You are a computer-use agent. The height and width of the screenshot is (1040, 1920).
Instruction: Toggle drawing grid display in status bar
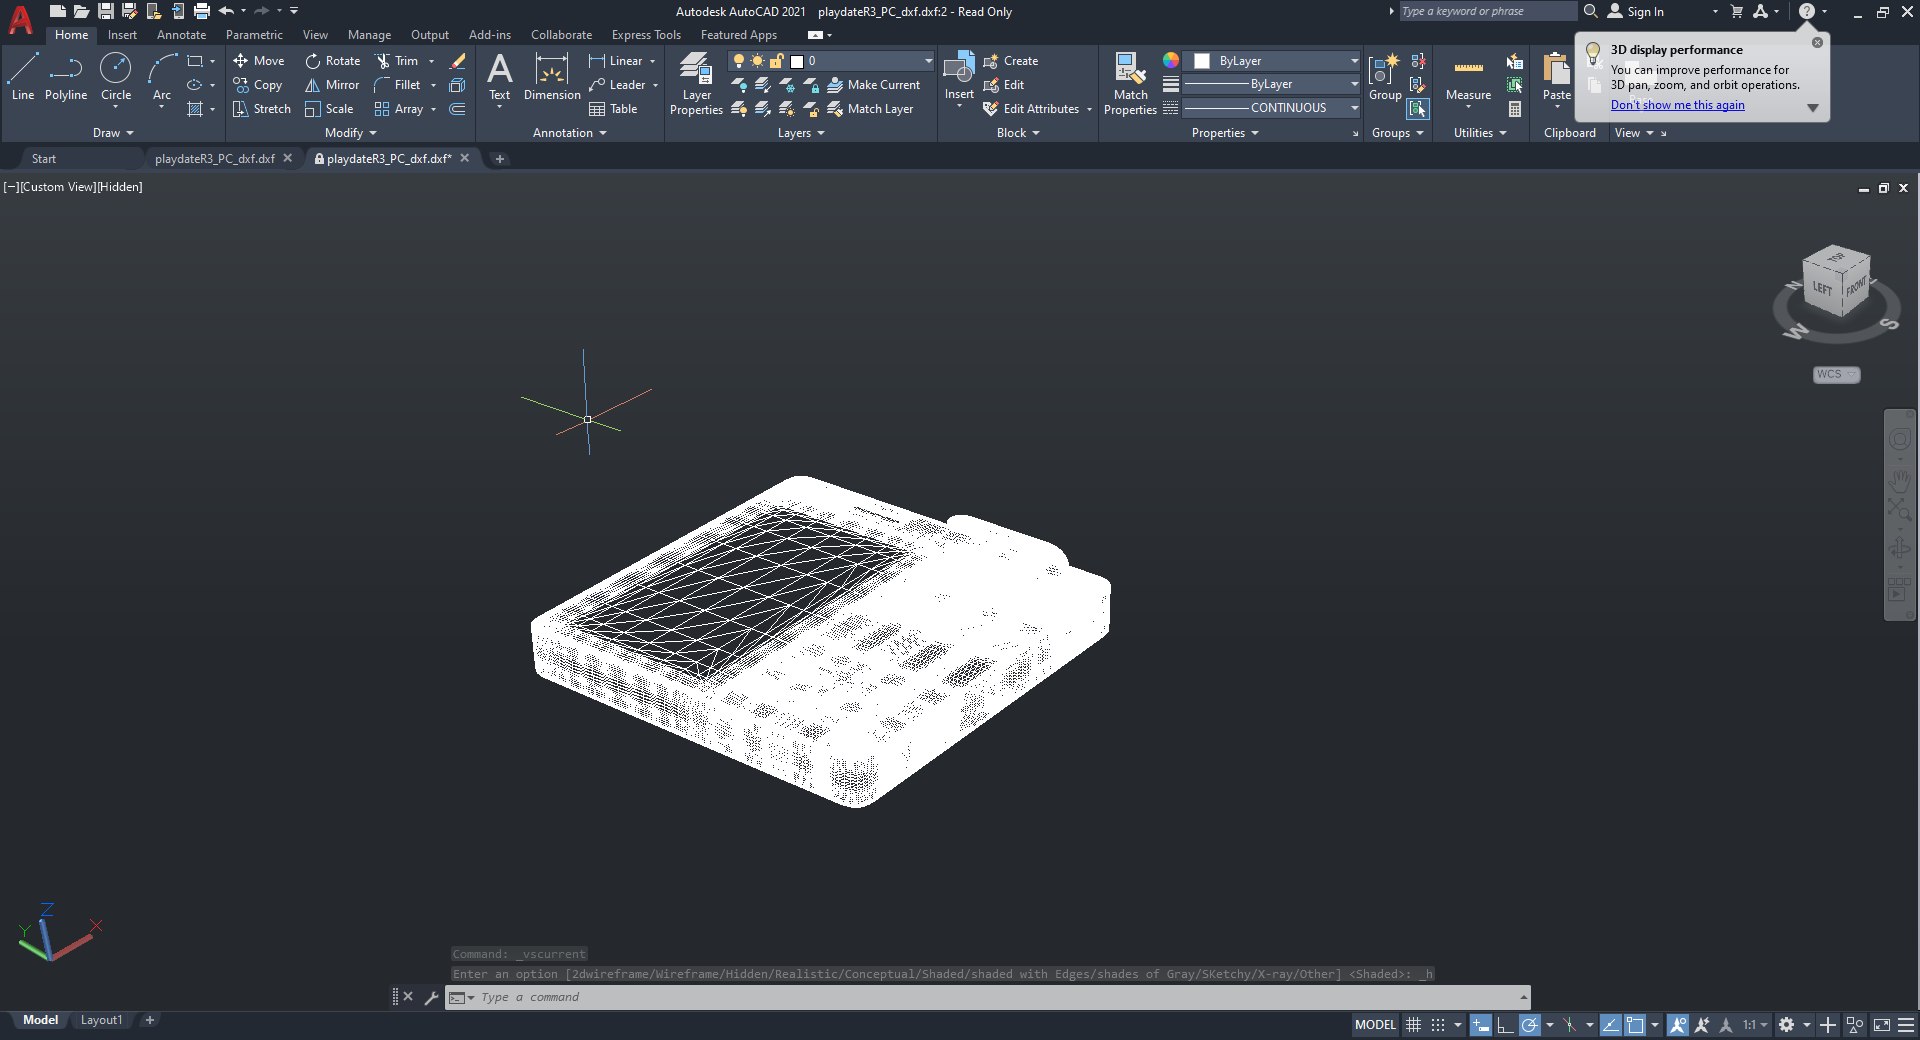(x=1413, y=1025)
